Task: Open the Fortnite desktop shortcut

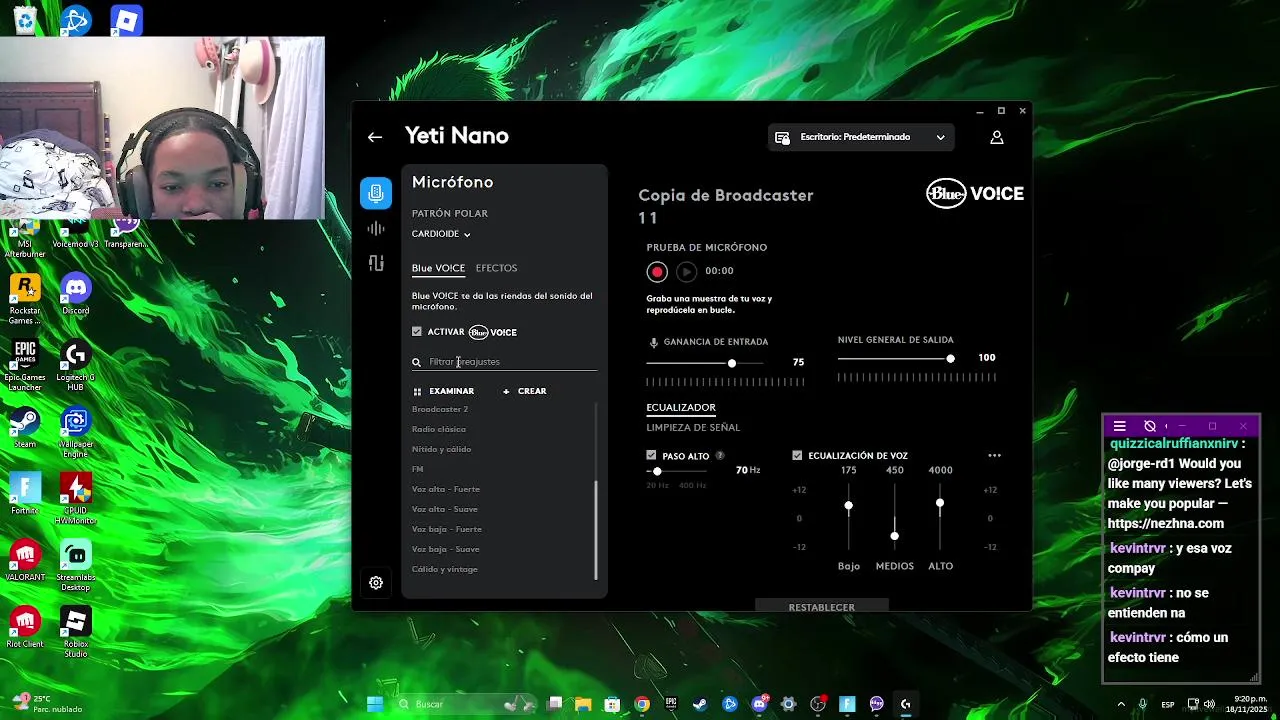Action: click(x=25, y=494)
